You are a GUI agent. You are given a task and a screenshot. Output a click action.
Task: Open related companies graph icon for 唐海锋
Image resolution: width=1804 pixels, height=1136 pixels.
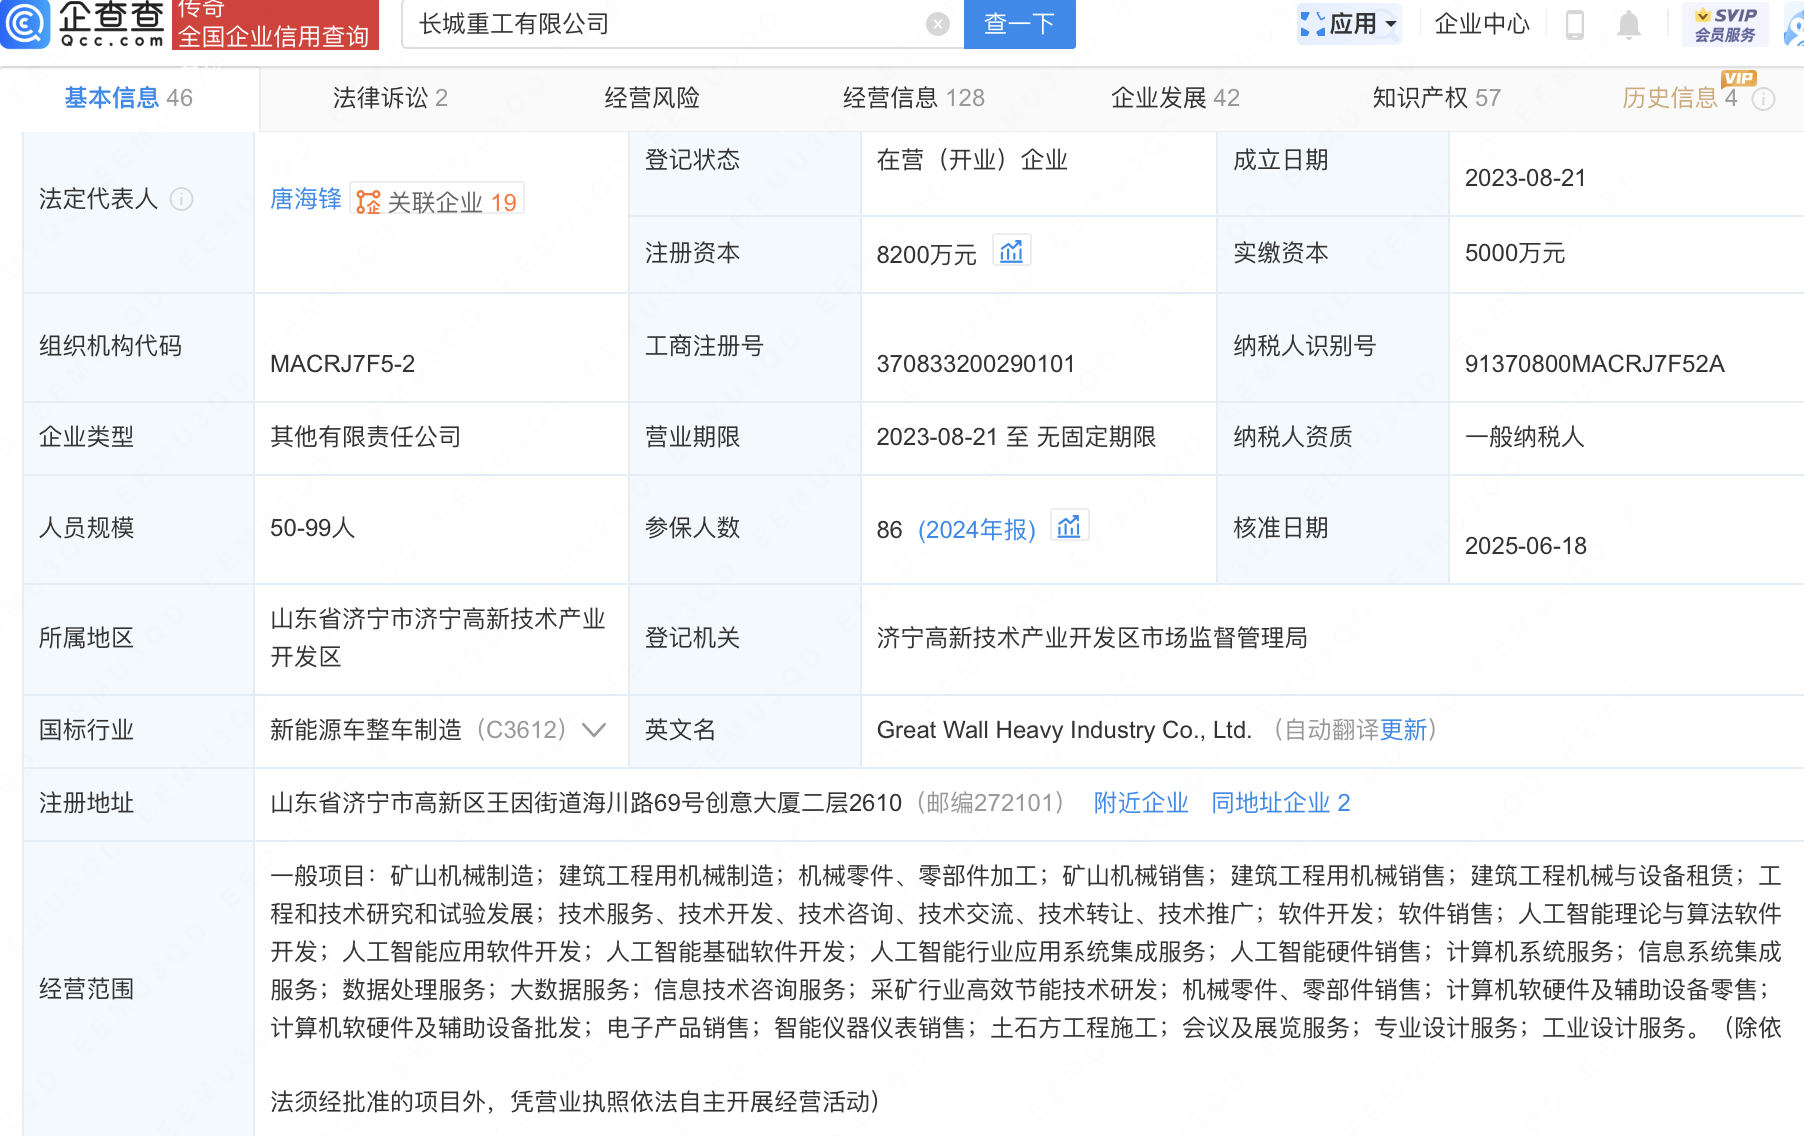point(368,202)
